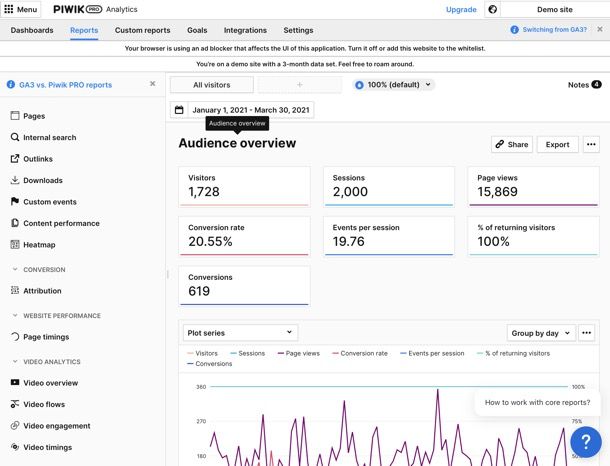
Task: Toggle the Conversions series in legend
Action: (x=210, y=364)
